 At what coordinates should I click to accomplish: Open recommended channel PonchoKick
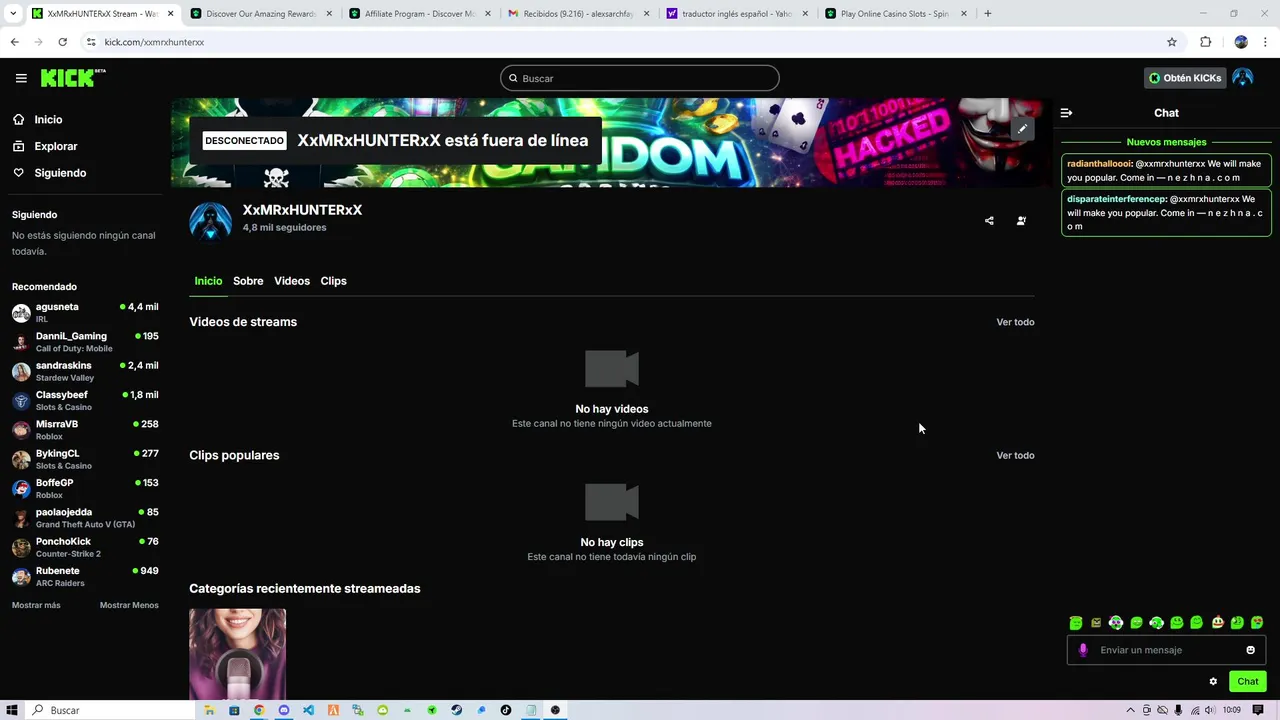tap(85, 546)
